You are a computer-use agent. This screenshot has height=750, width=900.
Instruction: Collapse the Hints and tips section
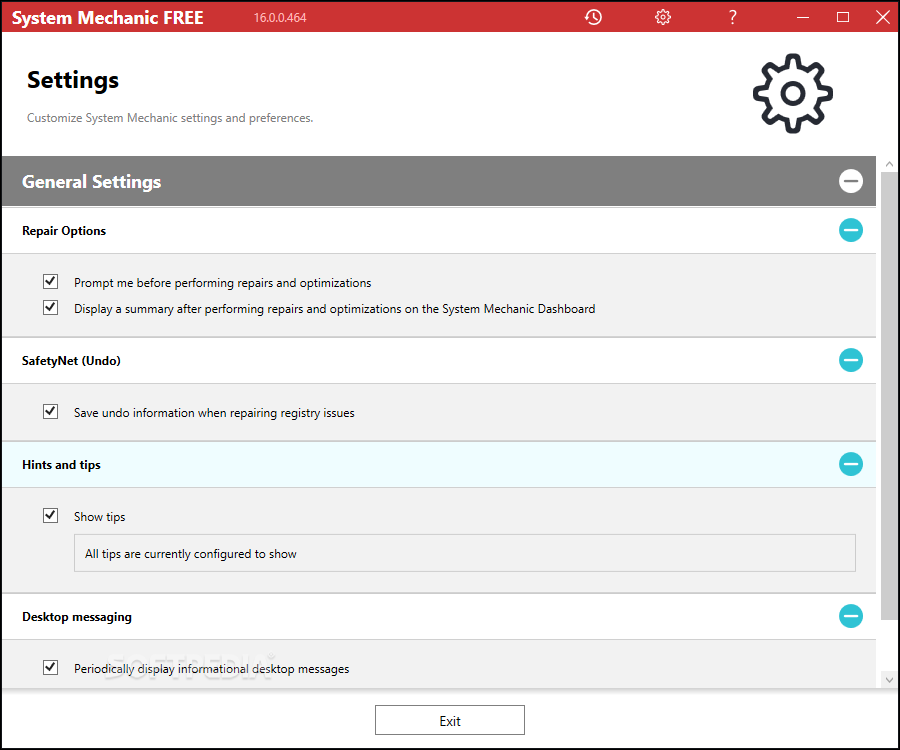[851, 464]
